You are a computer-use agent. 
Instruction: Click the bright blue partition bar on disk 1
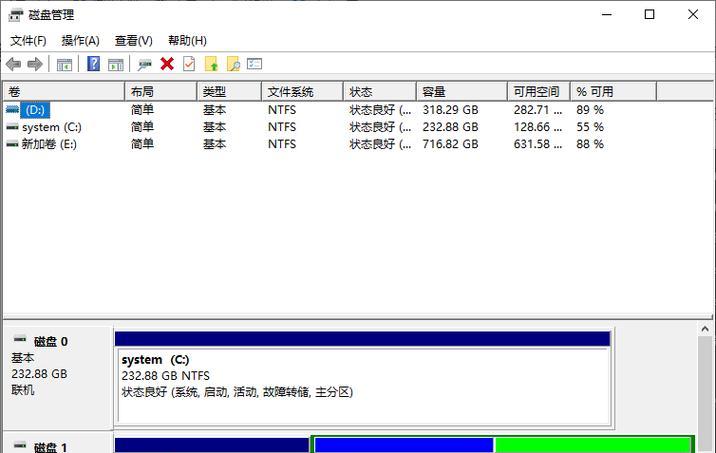pyautogui.click(x=404, y=445)
